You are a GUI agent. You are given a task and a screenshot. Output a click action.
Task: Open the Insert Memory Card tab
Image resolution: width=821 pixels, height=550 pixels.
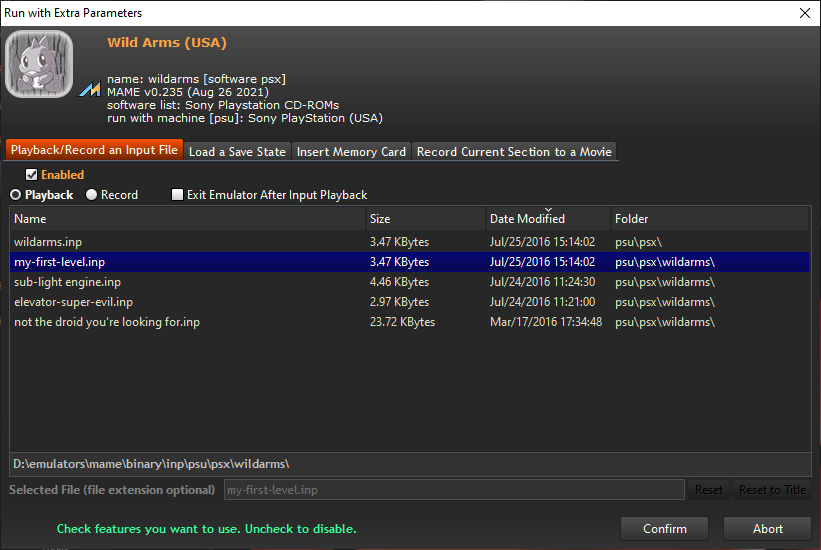[x=351, y=152]
